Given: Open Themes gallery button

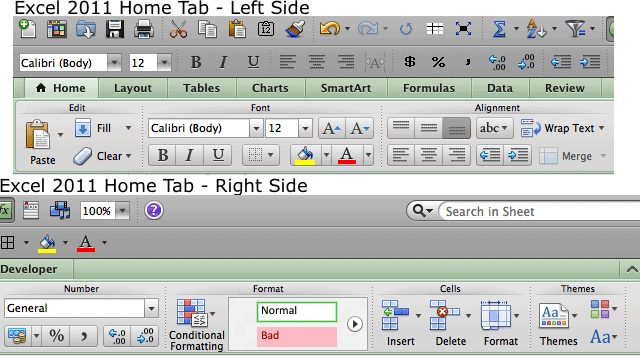Looking at the screenshot, I should [553, 316].
